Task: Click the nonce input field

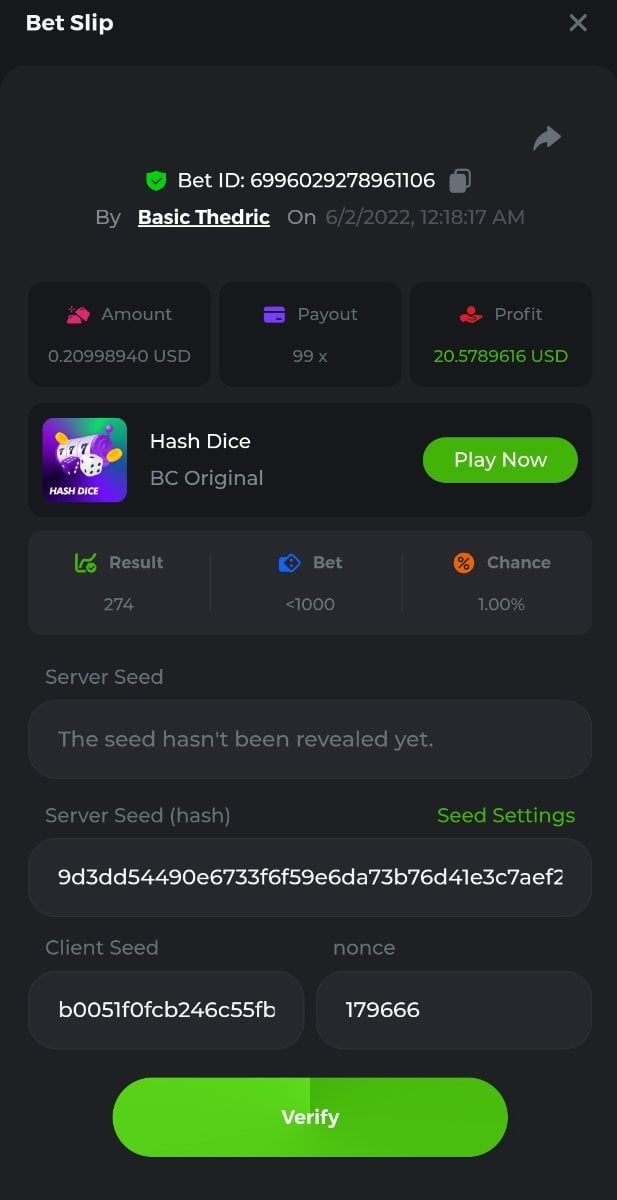Action: (x=453, y=1010)
